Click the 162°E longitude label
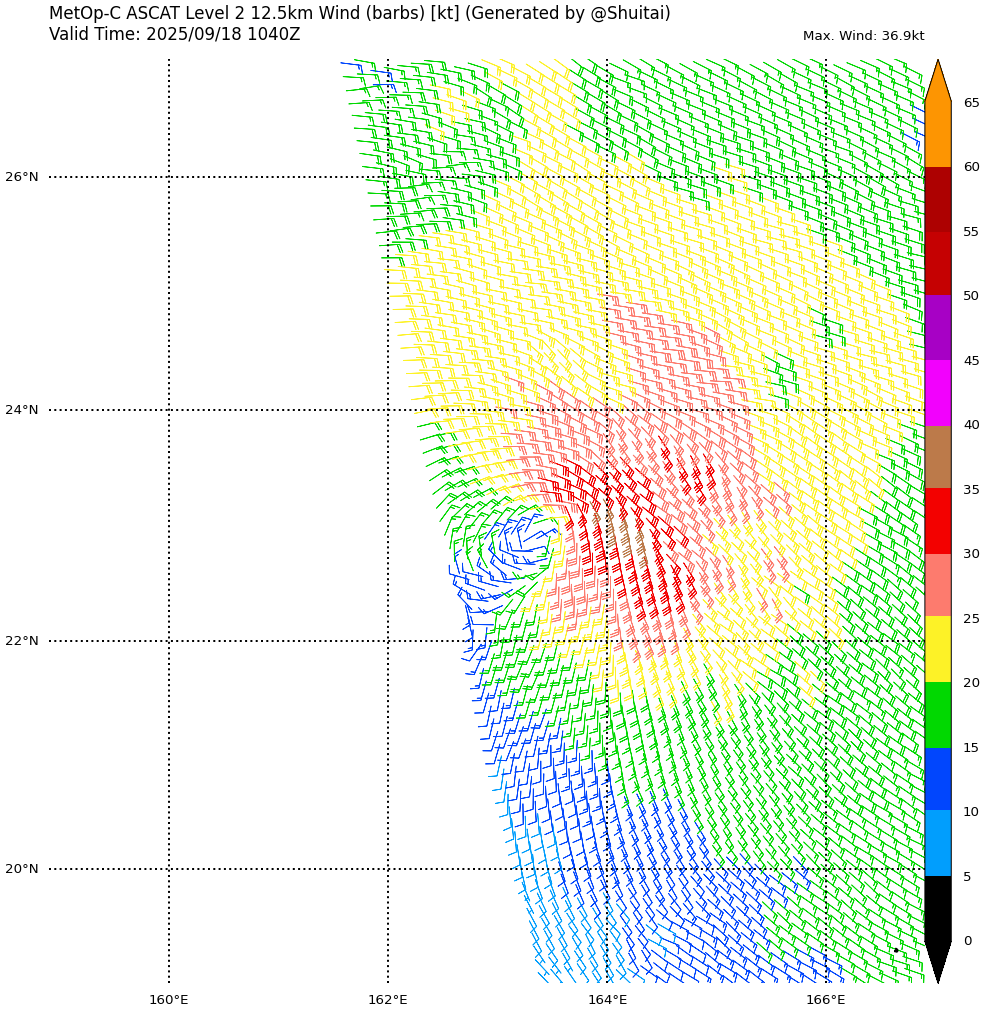Viewport: 984px width, 1011px height. [x=388, y=1000]
